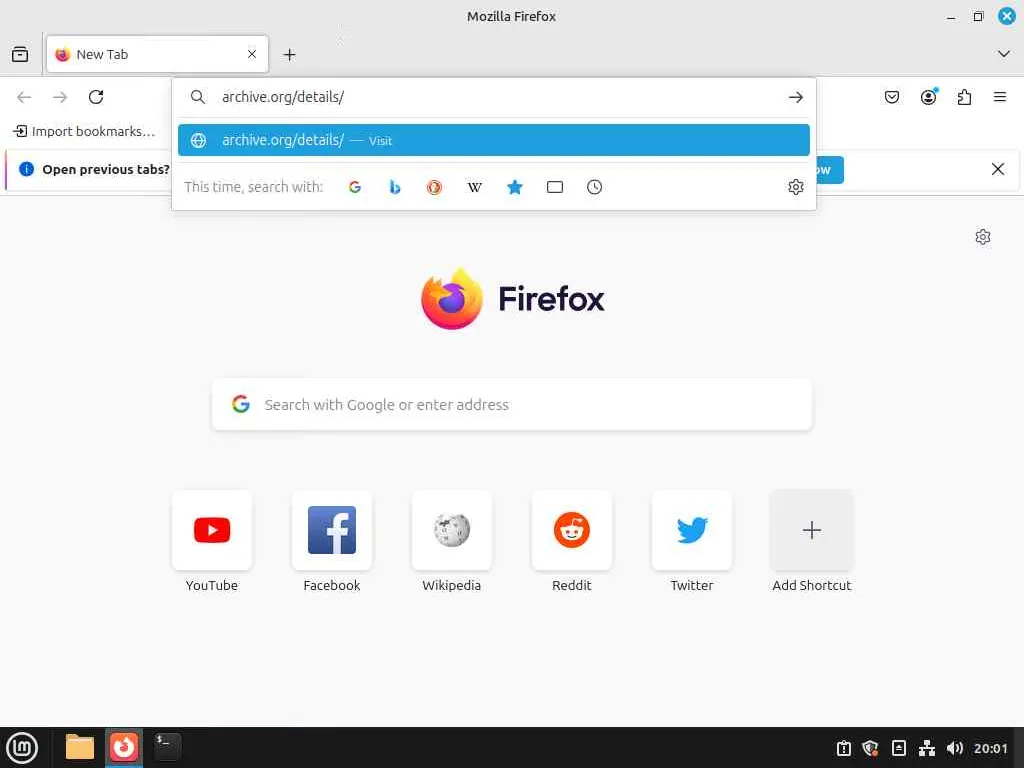Select the New Tab tab
The width and height of the screenshot is (1024, 768).
157,54
